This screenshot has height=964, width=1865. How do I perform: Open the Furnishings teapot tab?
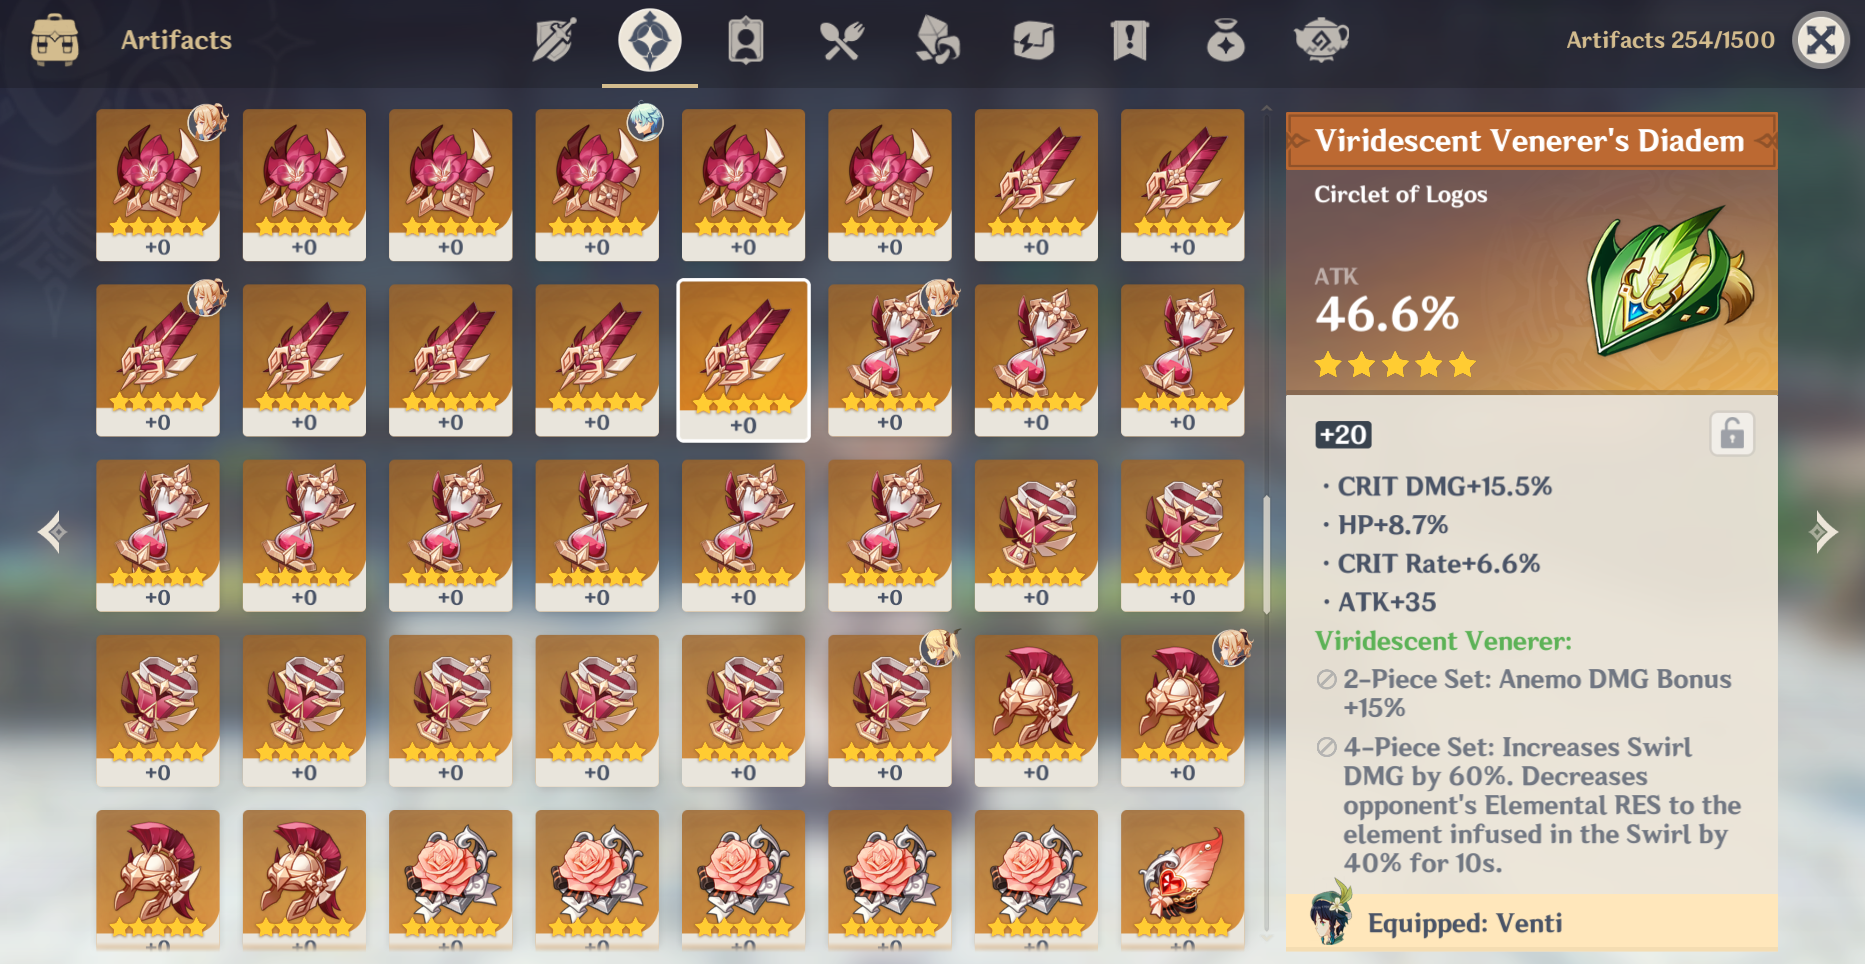tap(1322, 41)
